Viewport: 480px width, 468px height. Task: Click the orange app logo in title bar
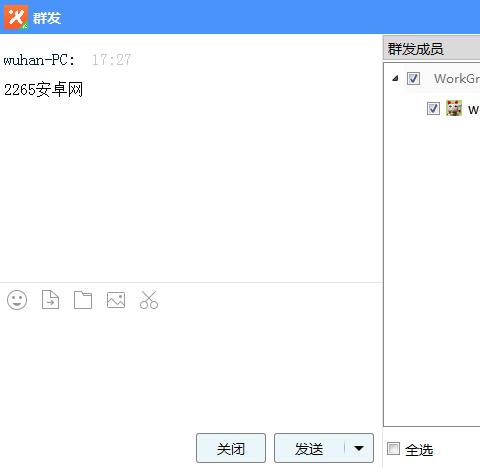16,17
